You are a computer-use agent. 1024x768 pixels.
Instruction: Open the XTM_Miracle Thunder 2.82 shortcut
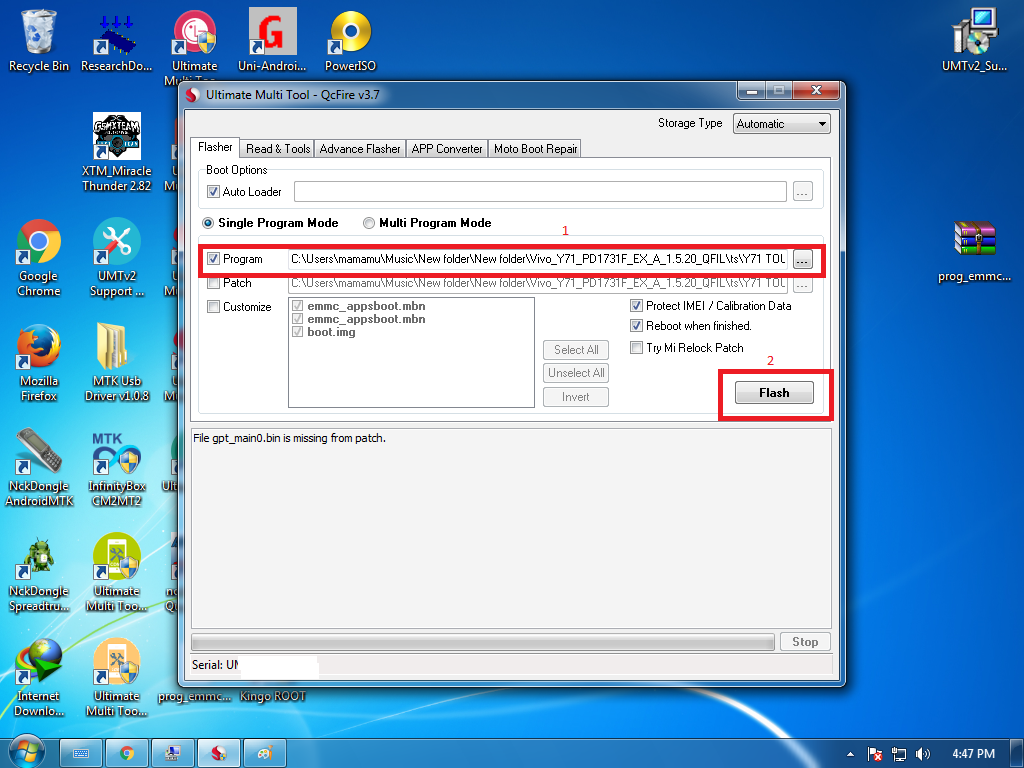[116, 152]
